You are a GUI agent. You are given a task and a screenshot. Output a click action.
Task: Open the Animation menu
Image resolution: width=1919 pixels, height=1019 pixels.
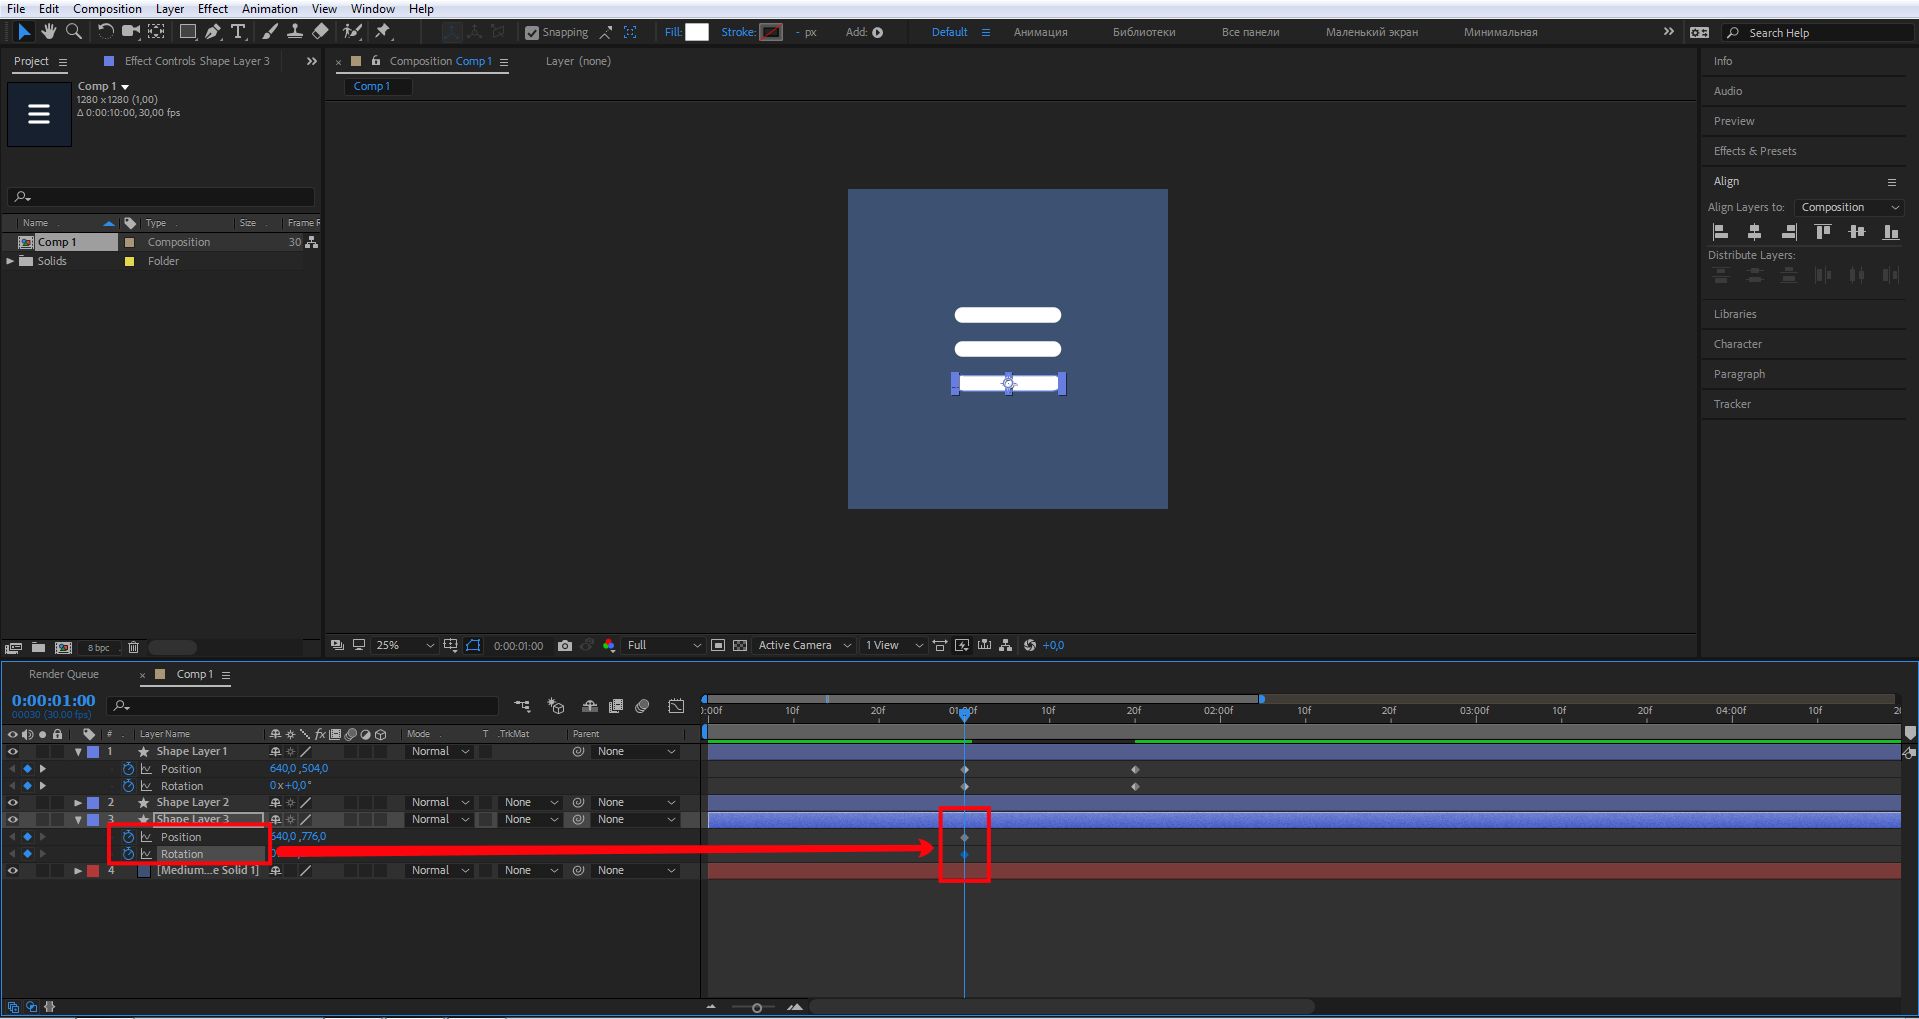(269, 9)
